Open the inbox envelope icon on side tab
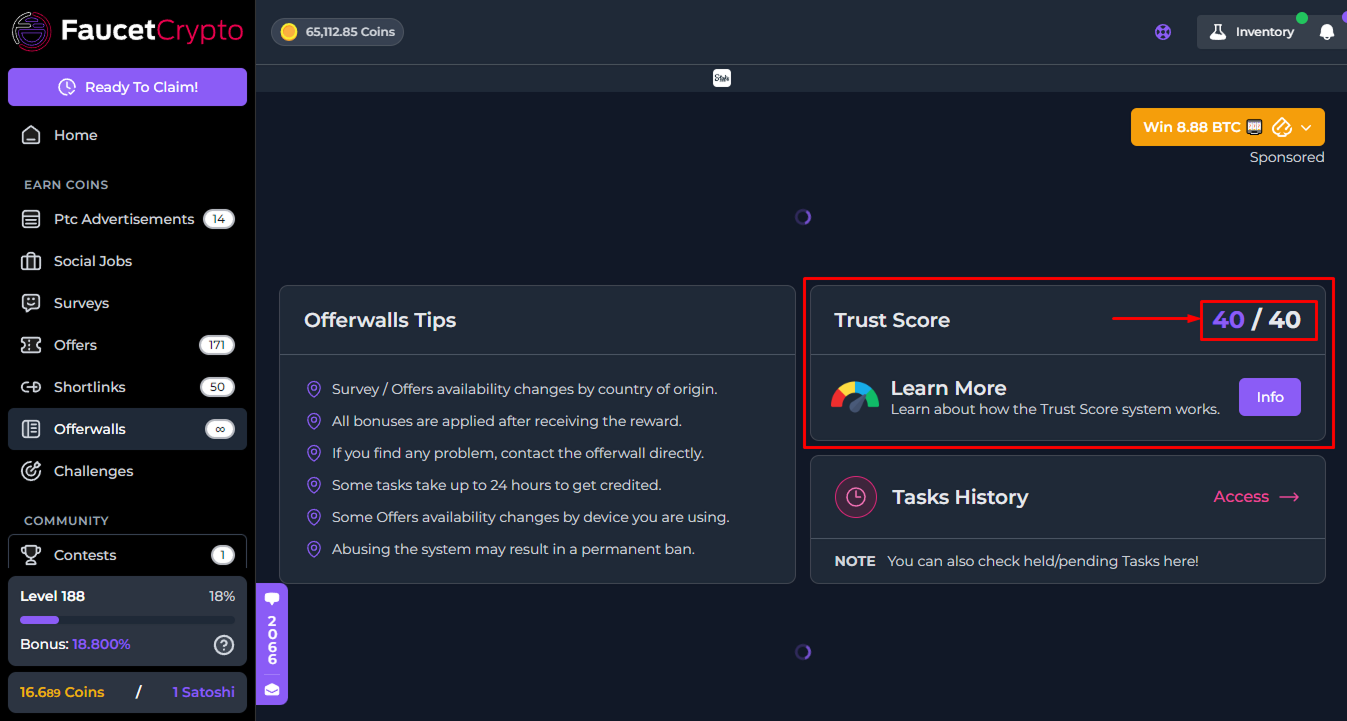This screenshot has height=721, width=1347. point(272,689)
